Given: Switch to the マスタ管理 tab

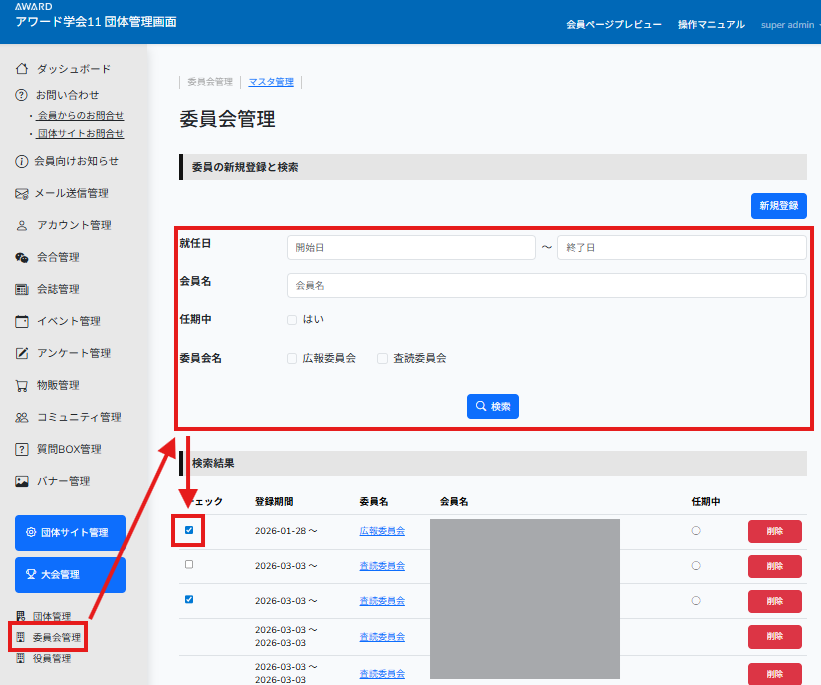Looking at the screenshot, I should coord(271,82).
